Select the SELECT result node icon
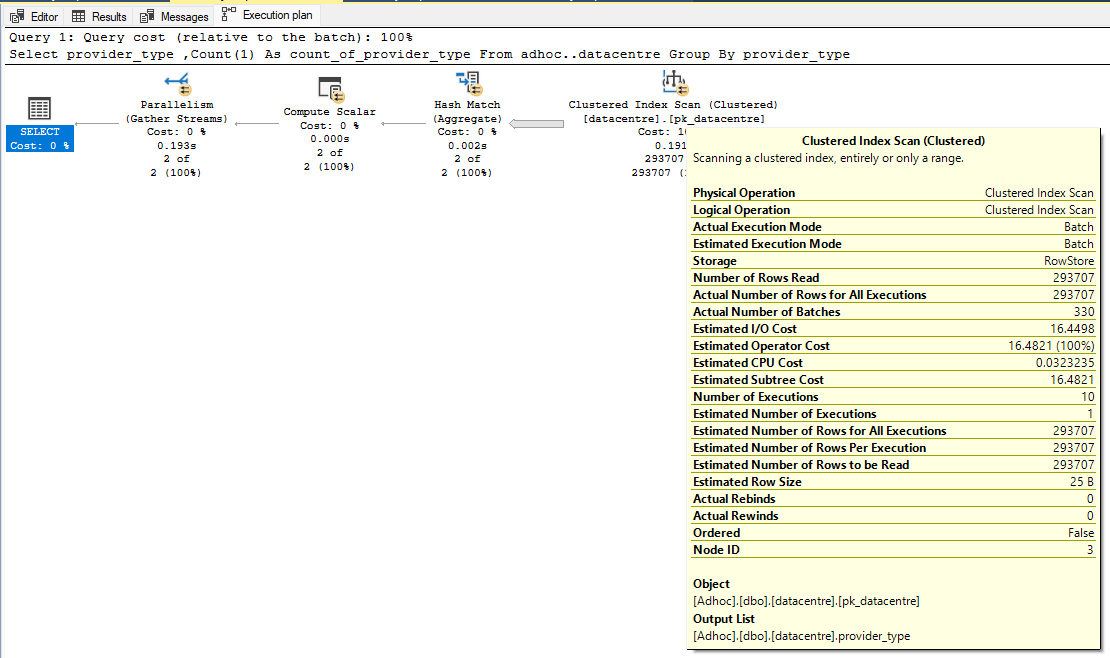 39,108
